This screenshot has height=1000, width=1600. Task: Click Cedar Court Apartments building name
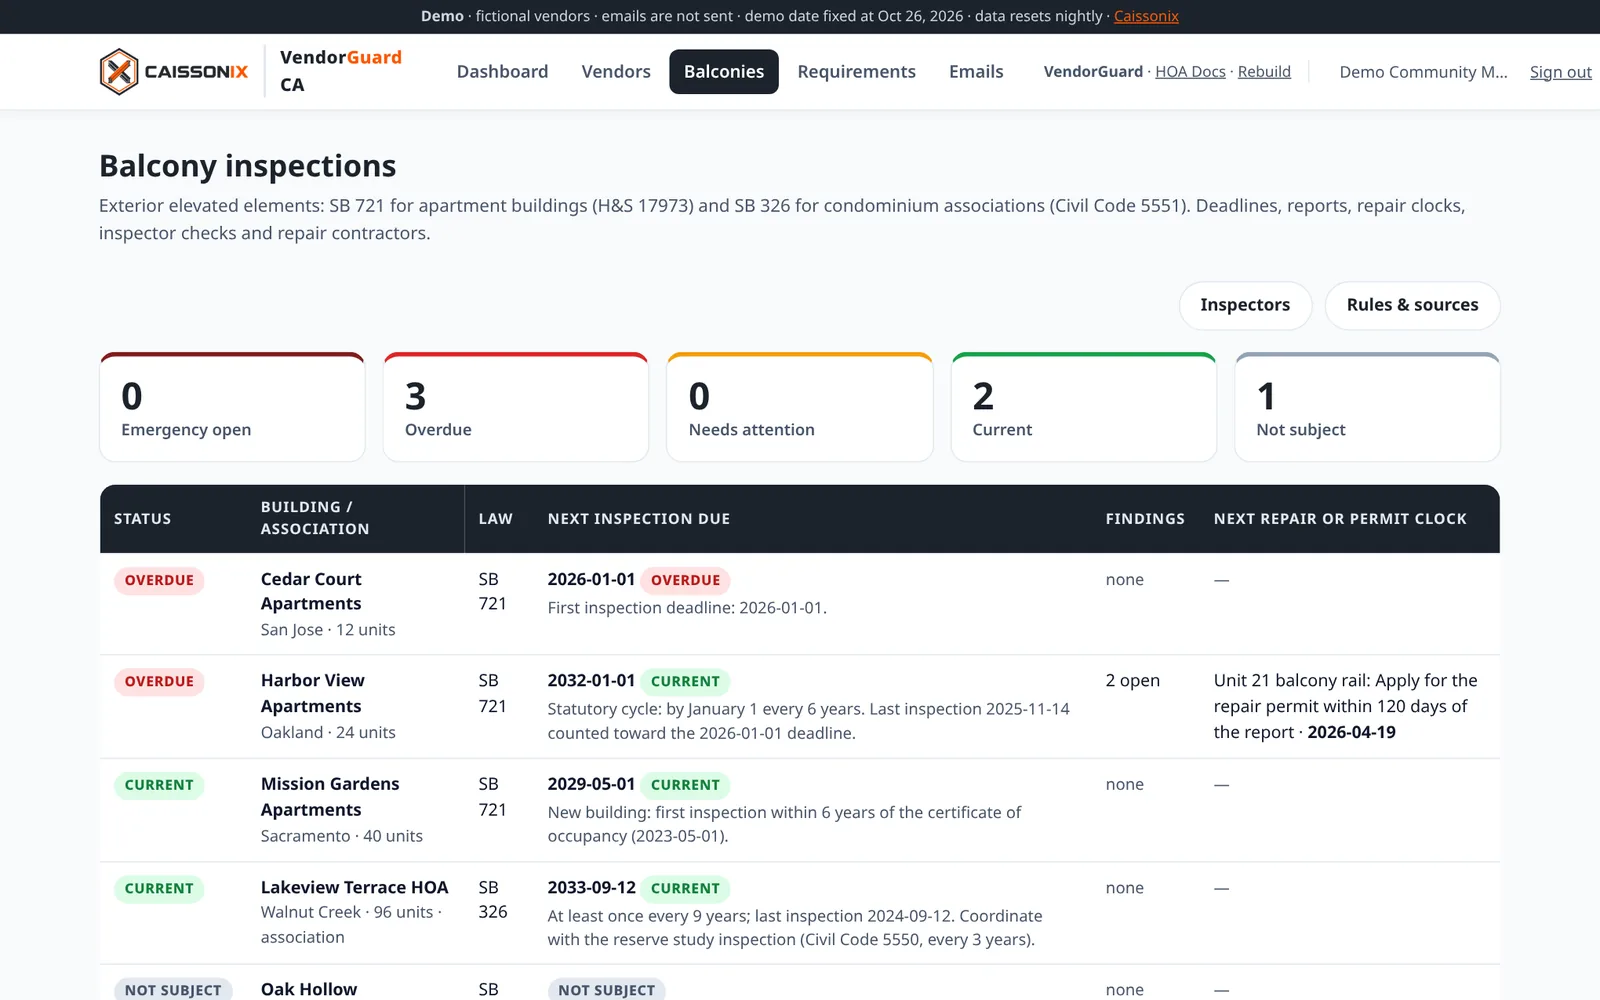pos(311,591)
